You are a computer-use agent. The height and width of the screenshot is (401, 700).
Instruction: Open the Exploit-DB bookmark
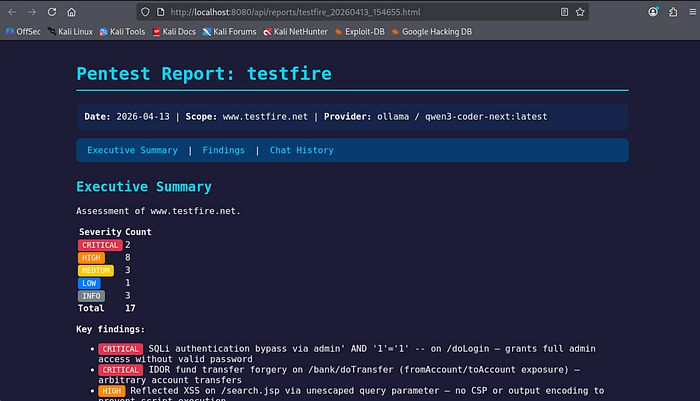coord(359,32)
